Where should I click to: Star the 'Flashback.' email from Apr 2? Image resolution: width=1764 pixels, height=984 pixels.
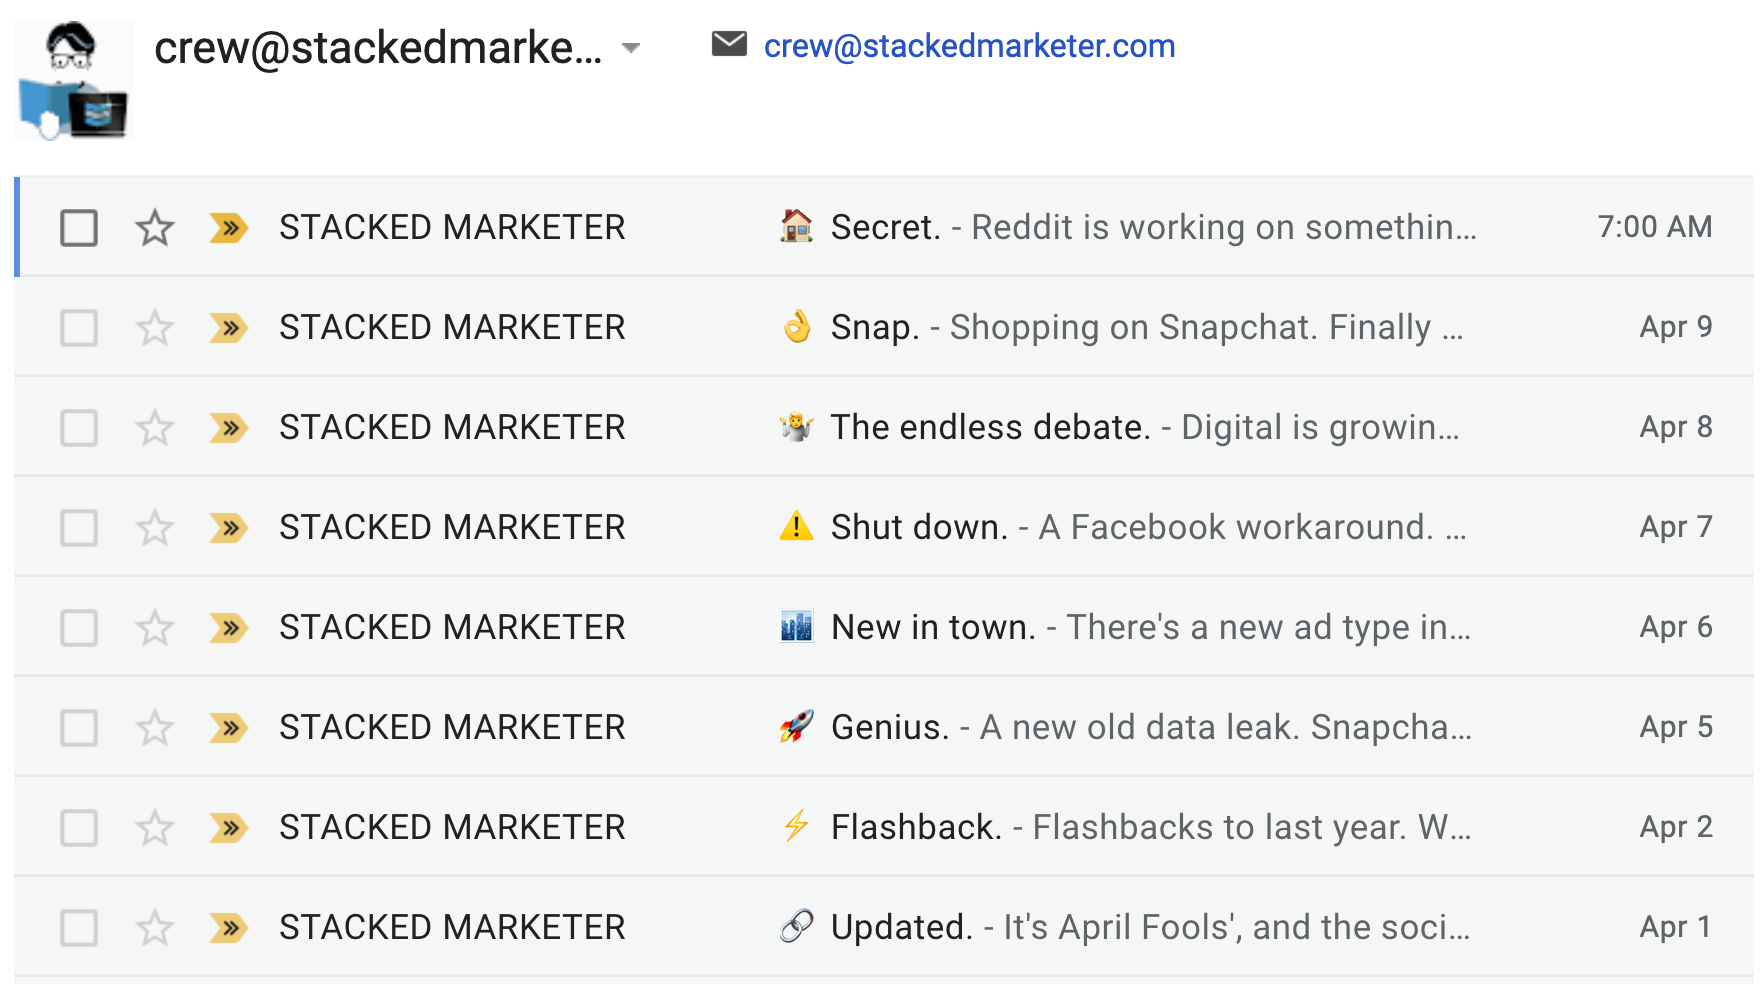click(155, 828)
